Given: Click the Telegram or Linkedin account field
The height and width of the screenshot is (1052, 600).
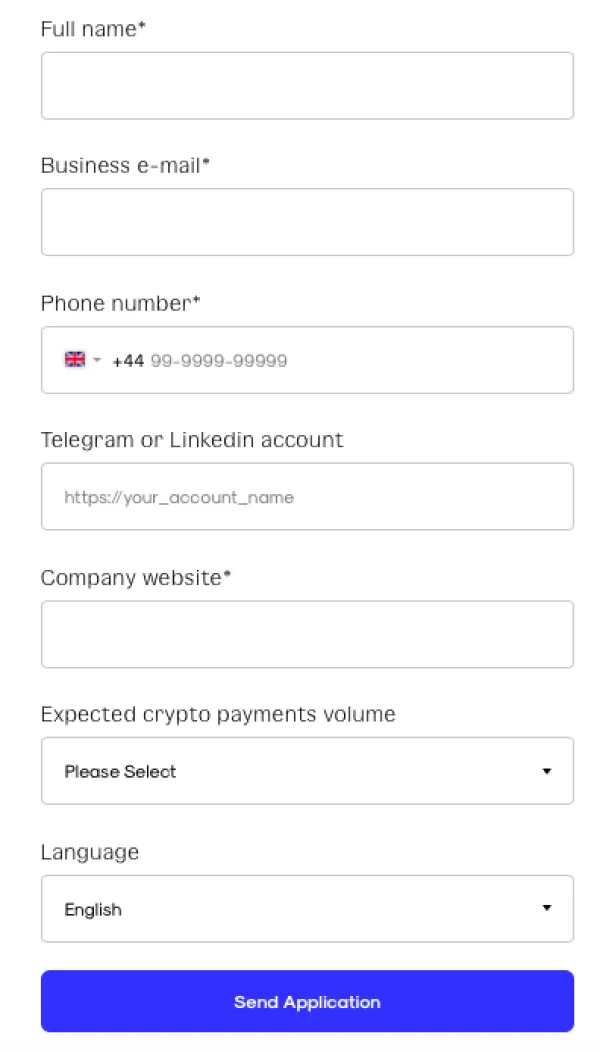Looking at the screenshot, I should coord(307,496).
